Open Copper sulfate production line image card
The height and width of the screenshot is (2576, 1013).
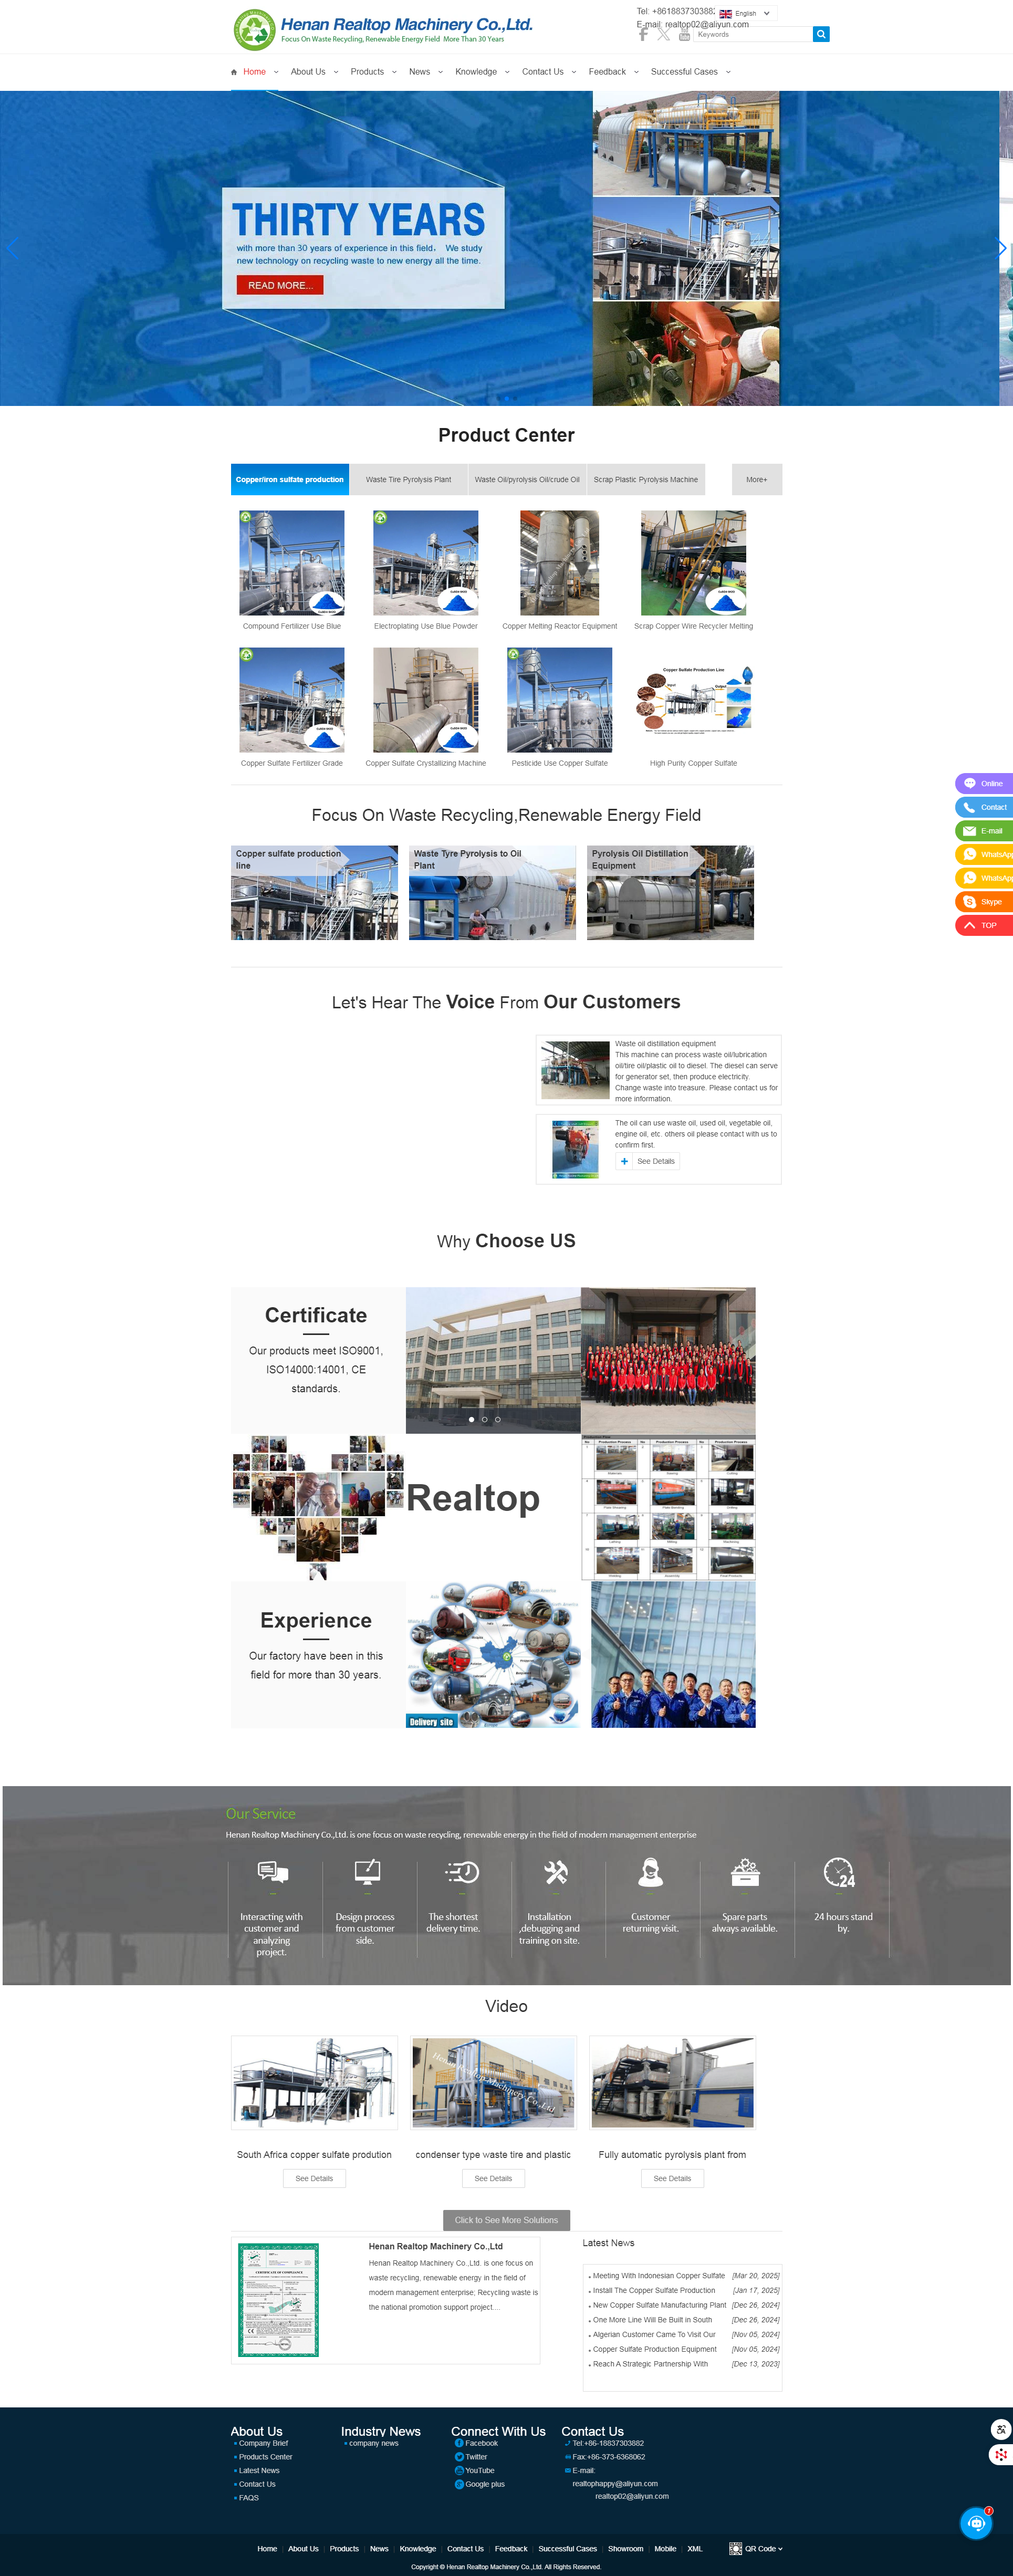(x=314, y=893)
